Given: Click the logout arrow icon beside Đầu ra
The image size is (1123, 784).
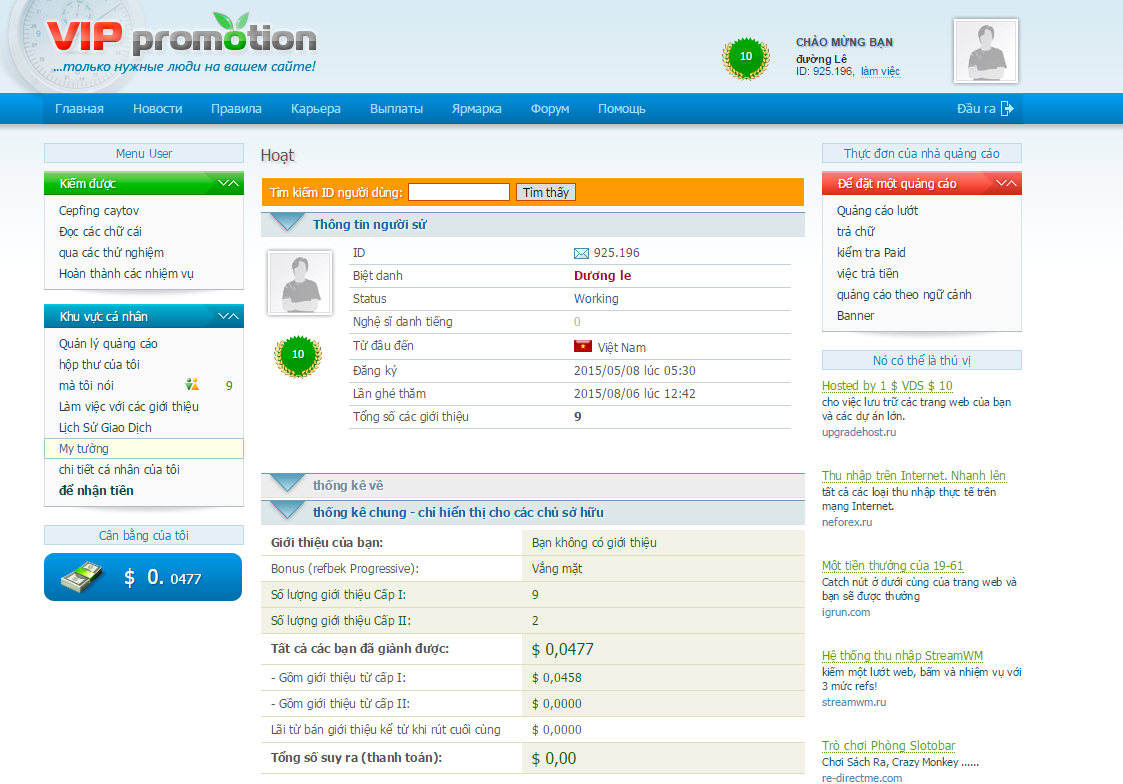Looking at the screenshot, I should coord(1007,109).
